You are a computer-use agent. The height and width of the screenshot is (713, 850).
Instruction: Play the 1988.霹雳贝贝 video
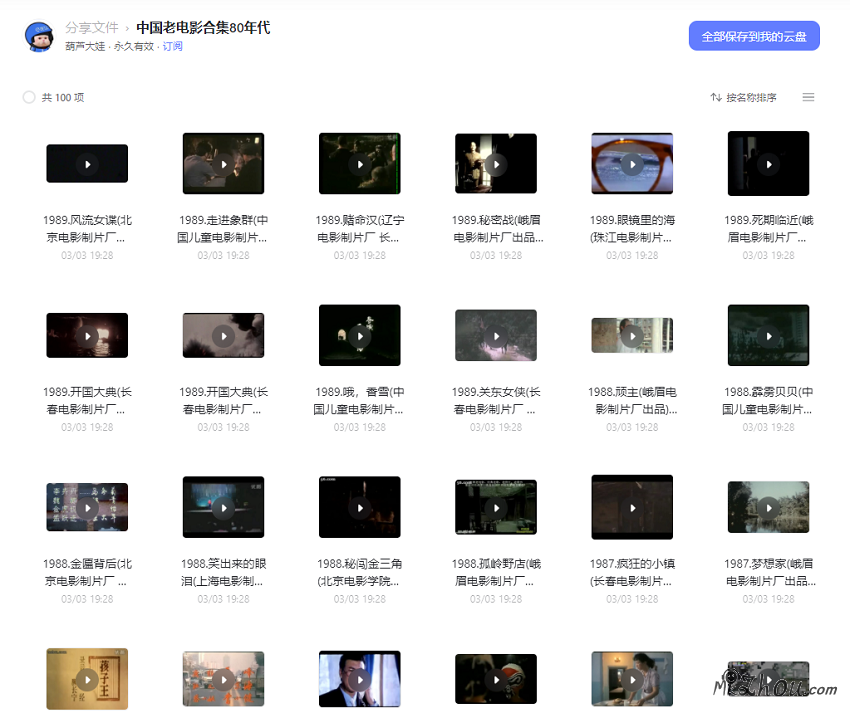(768, 335)
